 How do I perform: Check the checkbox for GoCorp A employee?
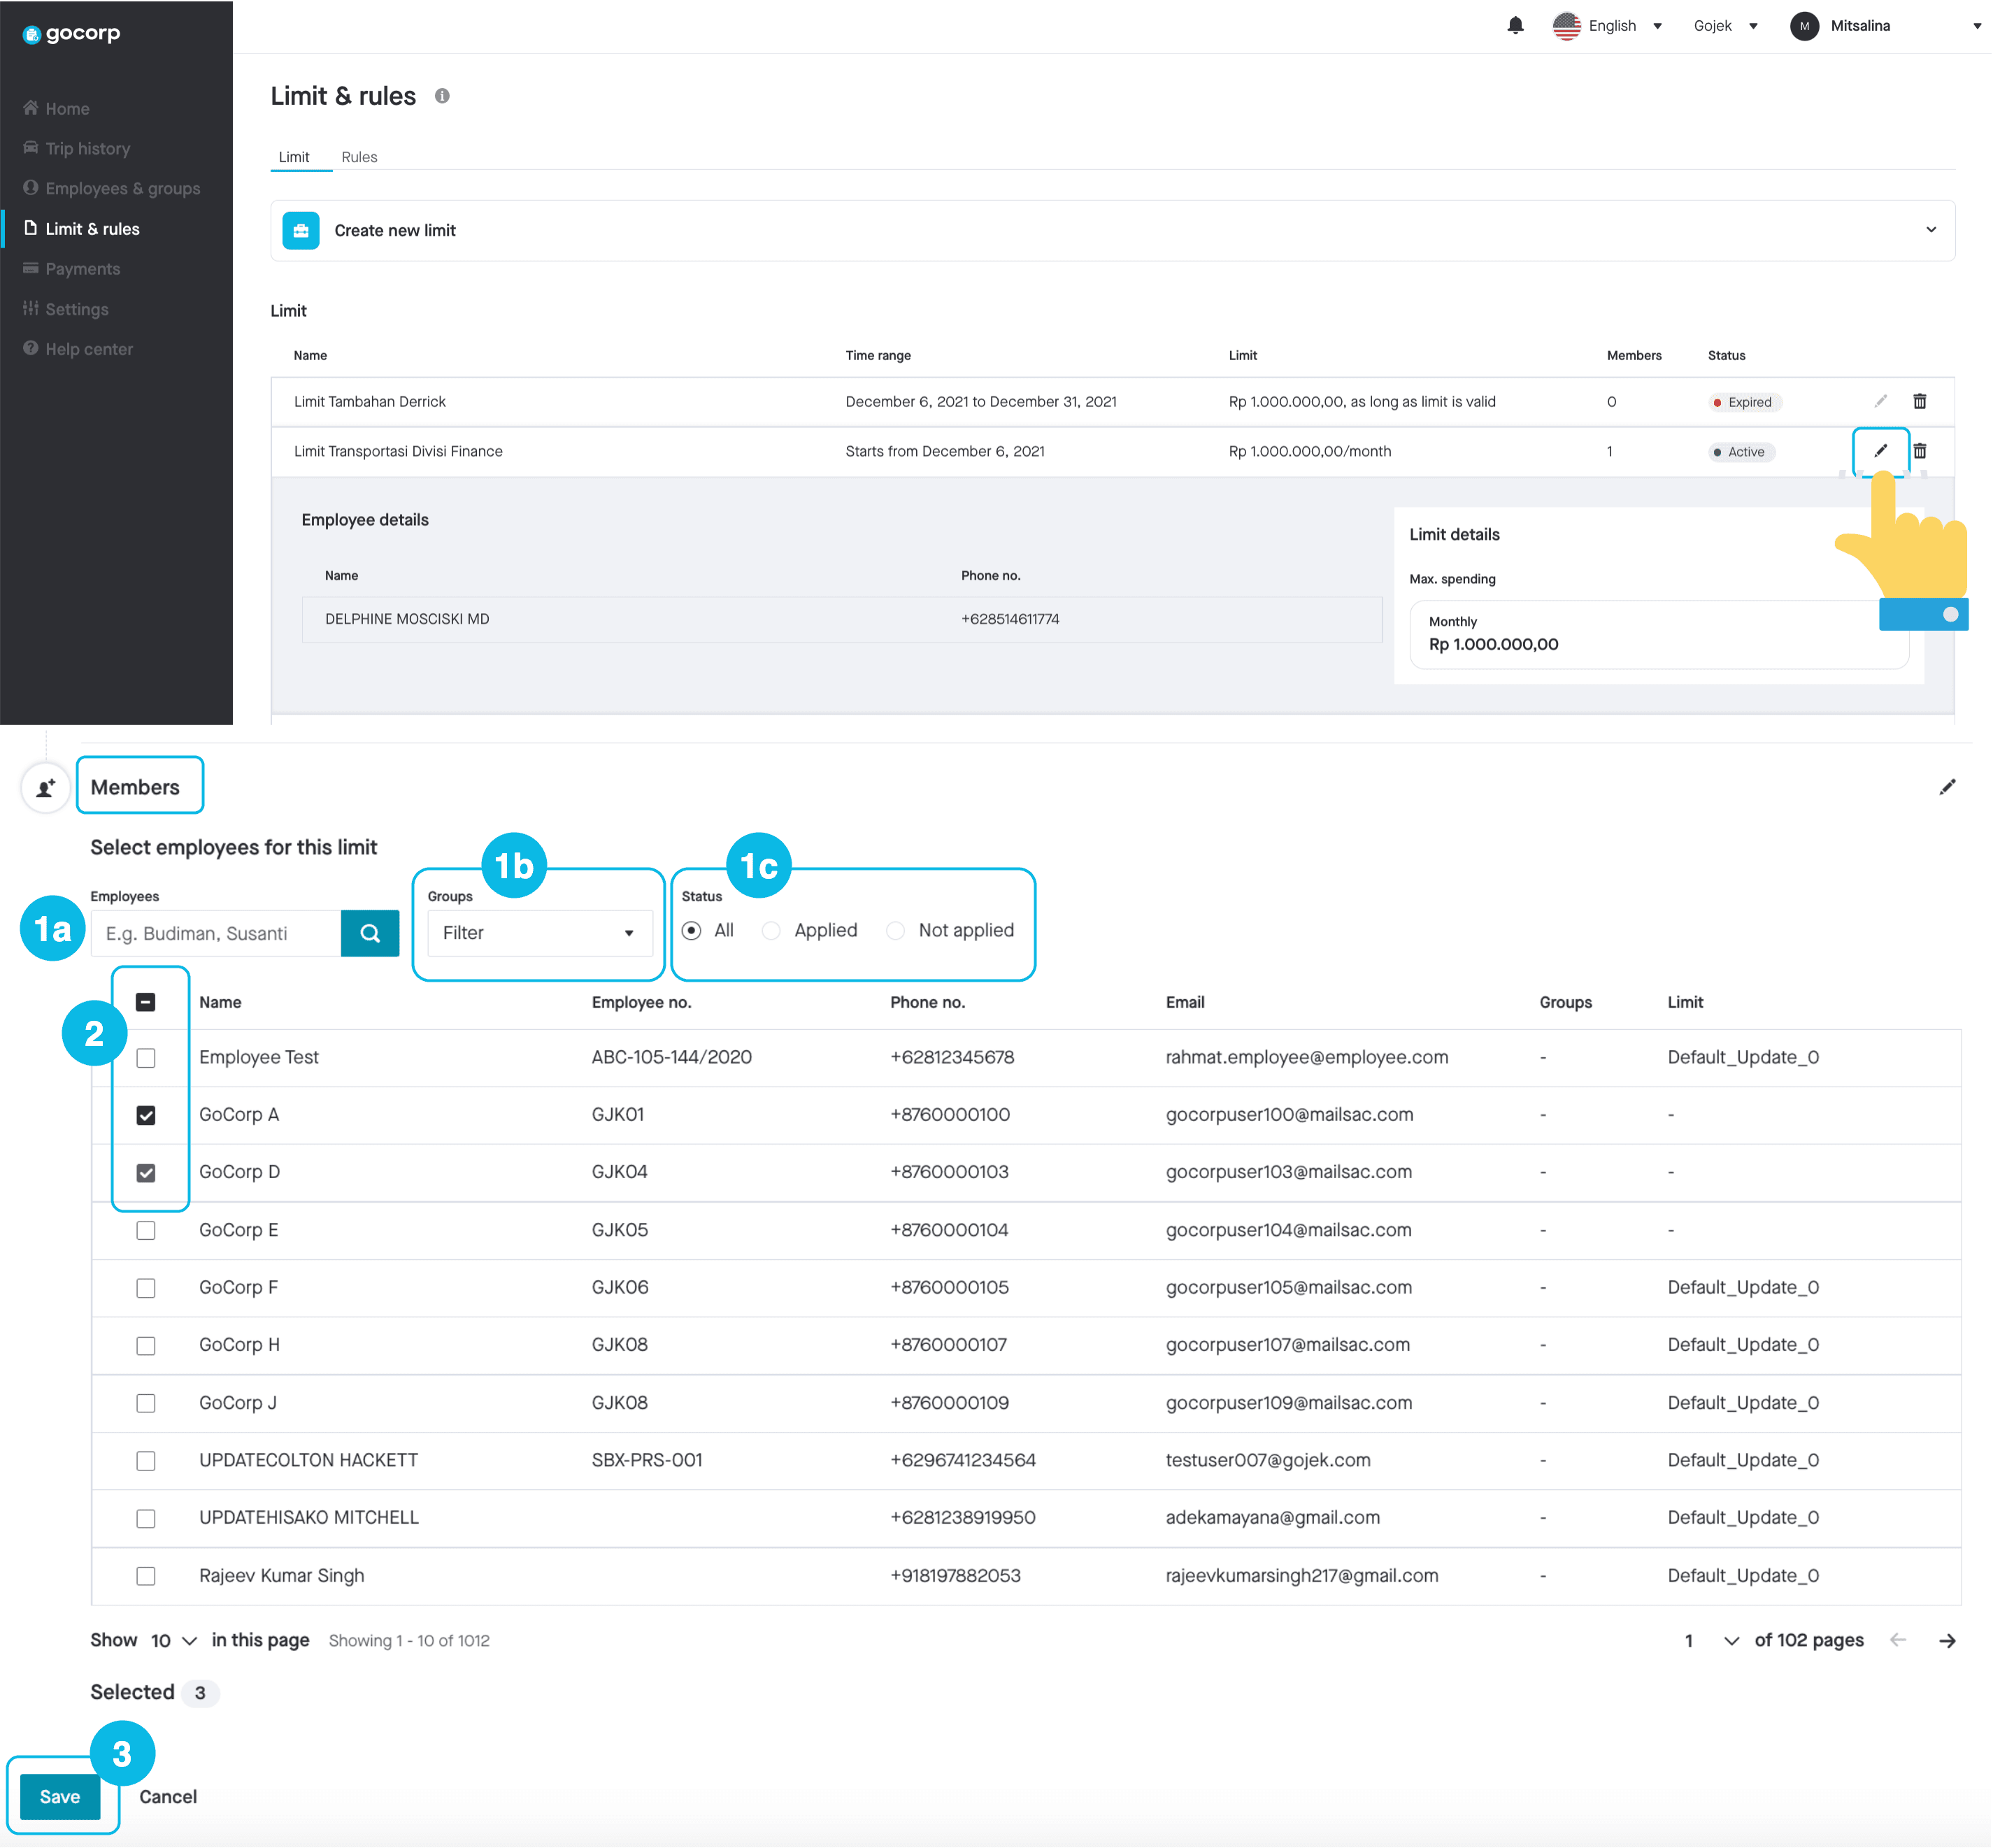(x=148, y=1113)
